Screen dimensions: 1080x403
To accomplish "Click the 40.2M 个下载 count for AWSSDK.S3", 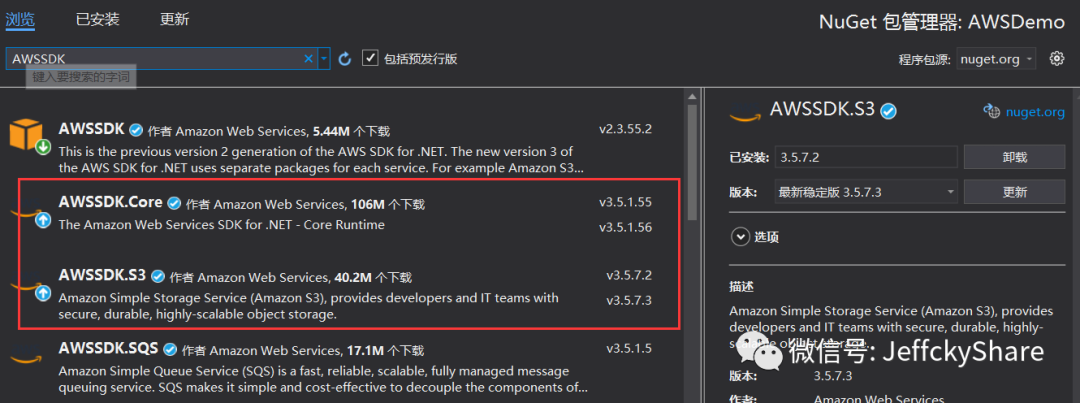I will click(x=373, y=278).
